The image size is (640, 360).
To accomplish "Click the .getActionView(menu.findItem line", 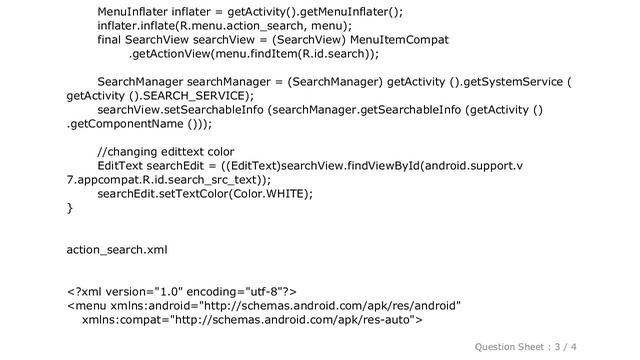I will pyautogui.click(x=254, y=54).
